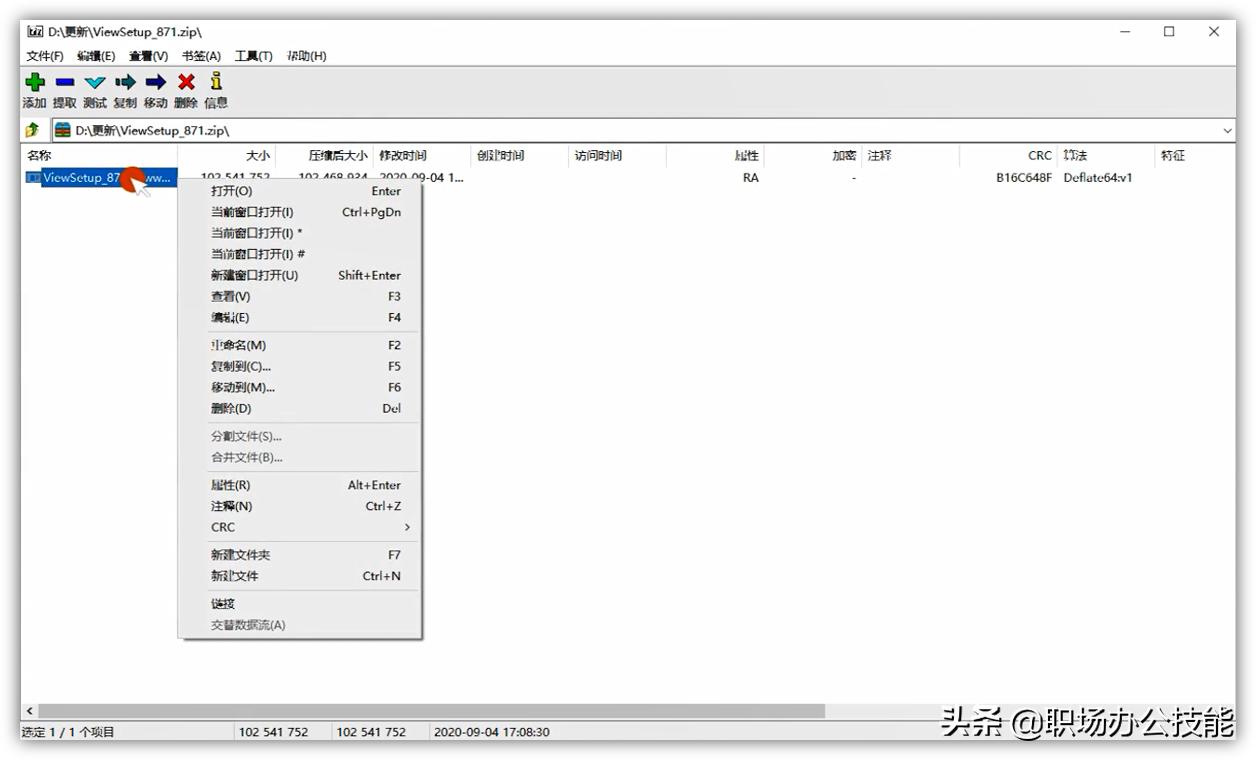Viewport: 1256px width, 760px height.
Task: Open the address bar path dropdown
Action: (x=1228, y=129)
